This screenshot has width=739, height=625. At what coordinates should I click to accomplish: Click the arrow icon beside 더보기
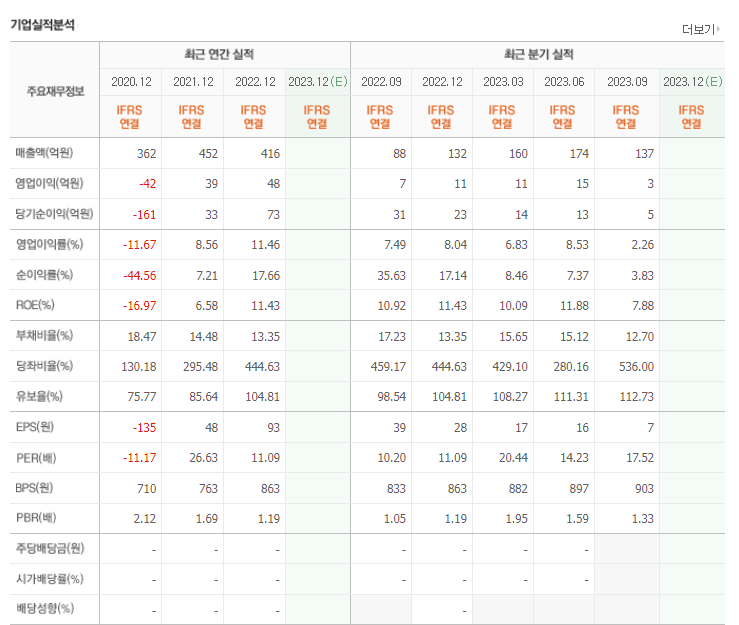718,29
